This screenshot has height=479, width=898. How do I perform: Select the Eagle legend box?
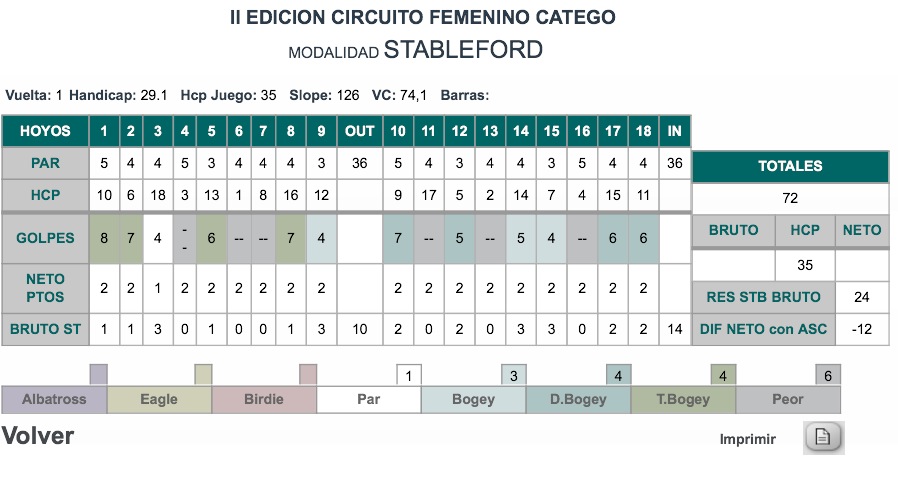[159, 399]
